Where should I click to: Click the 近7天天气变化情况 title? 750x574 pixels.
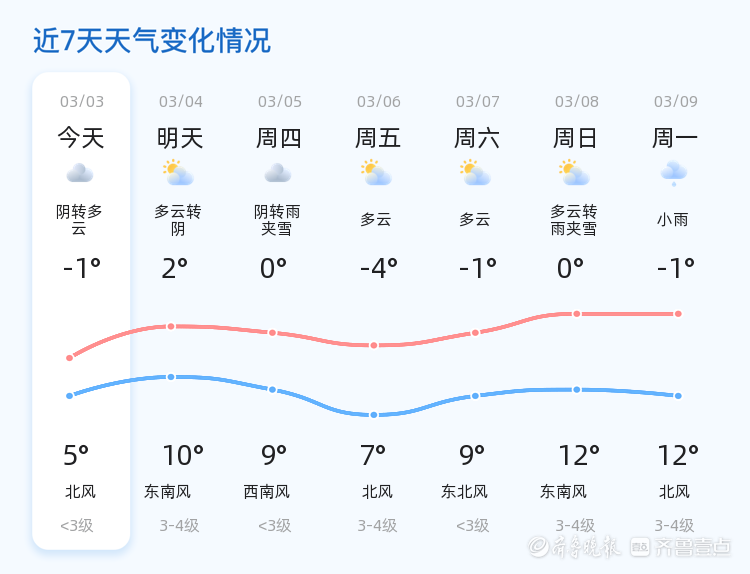[152, 41]
